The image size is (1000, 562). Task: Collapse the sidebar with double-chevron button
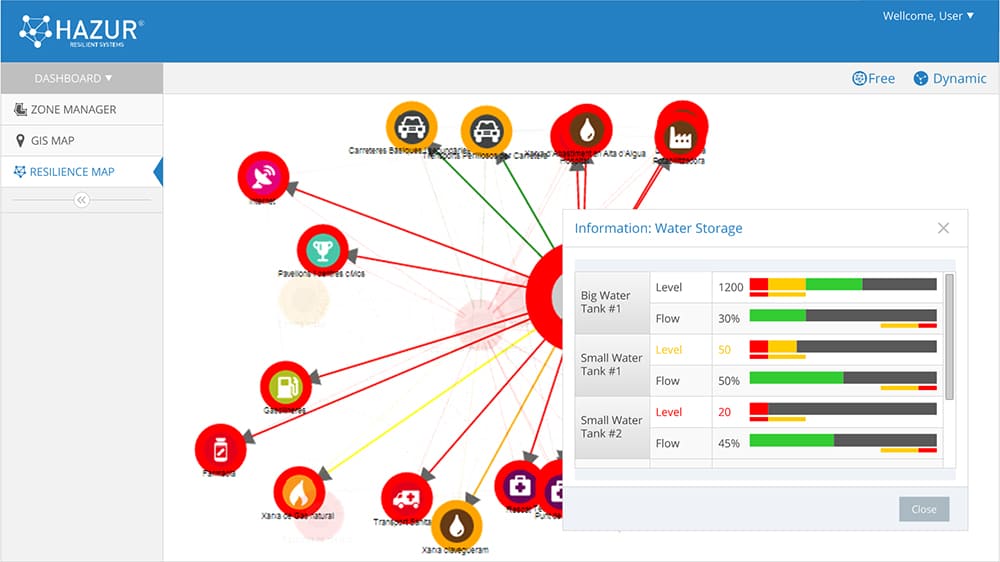click(x=82, y=200)
